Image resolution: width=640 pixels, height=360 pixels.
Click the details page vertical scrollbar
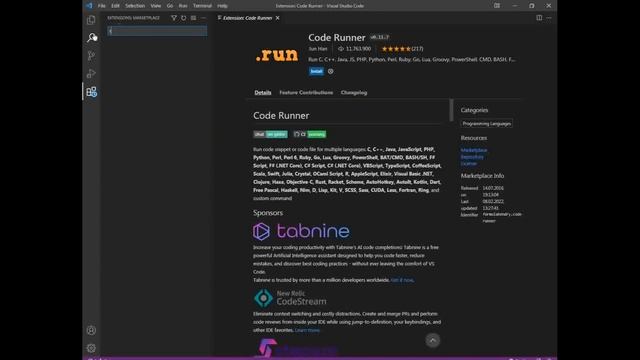(x=451, y=110)
